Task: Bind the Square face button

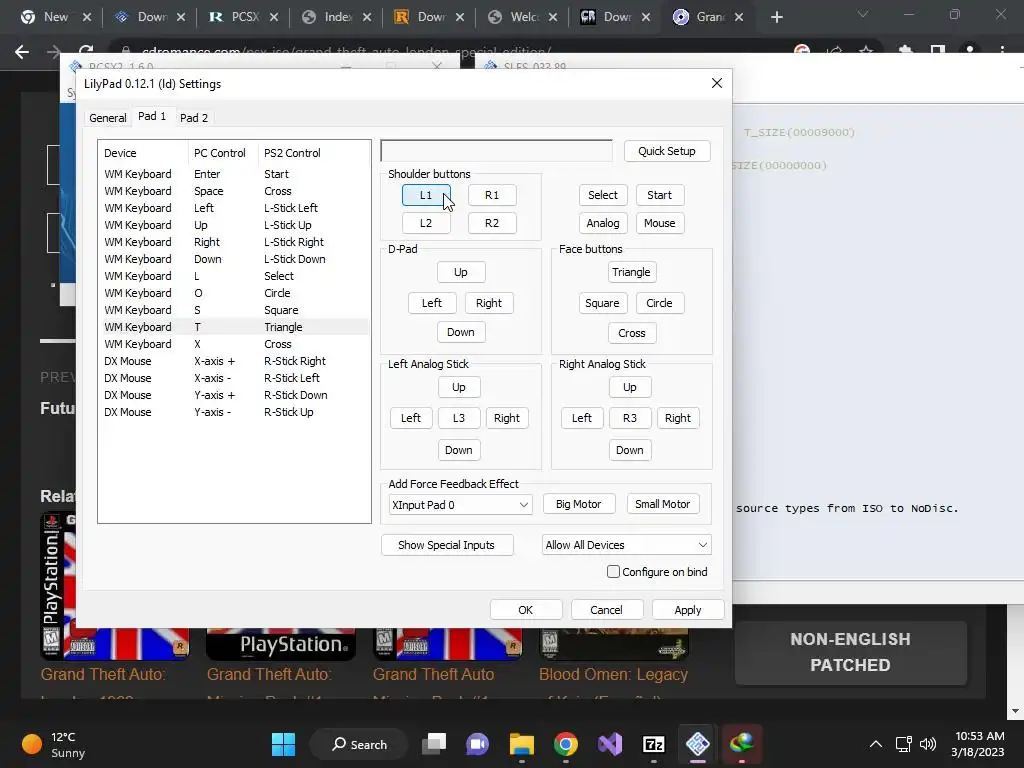Action: (x=602, y=303)
